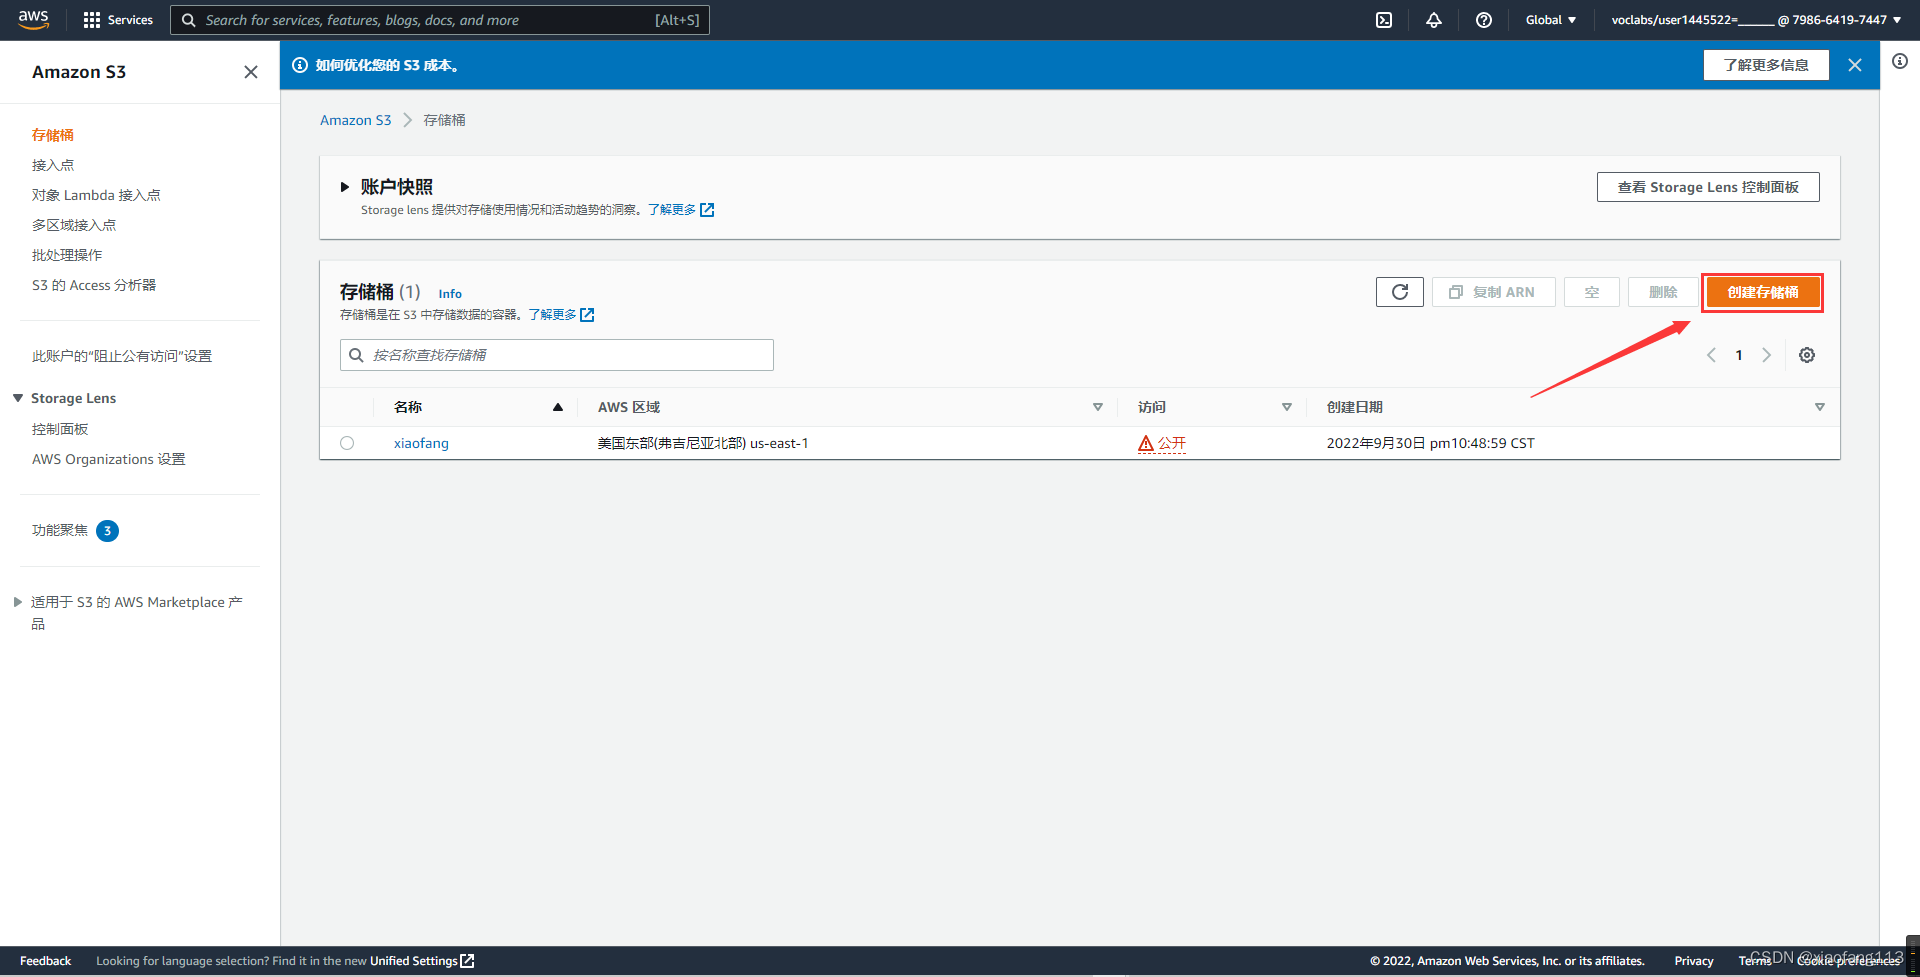Expand the account snapshot section

[x=345, y=187]
